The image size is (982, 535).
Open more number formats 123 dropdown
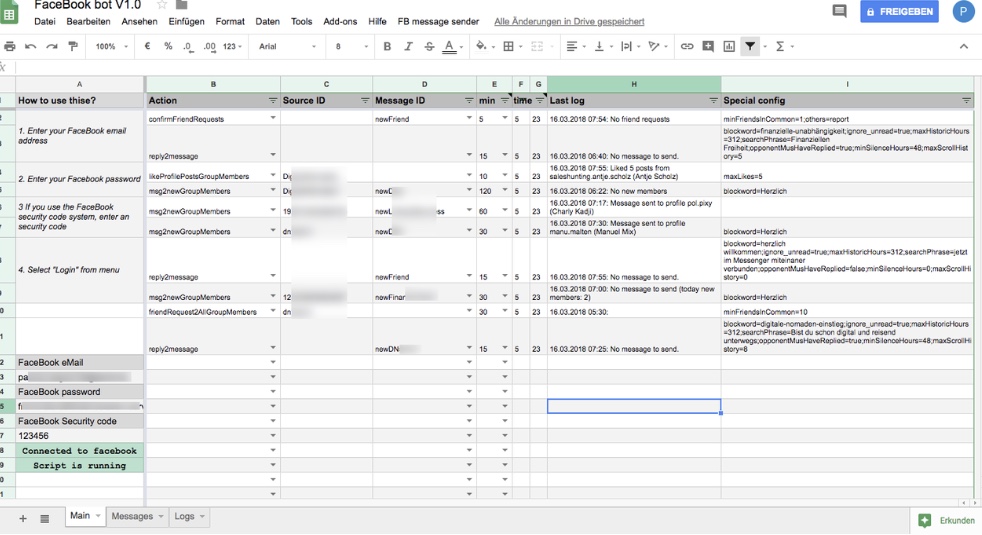pyautogui.click(x=232, y=46)
